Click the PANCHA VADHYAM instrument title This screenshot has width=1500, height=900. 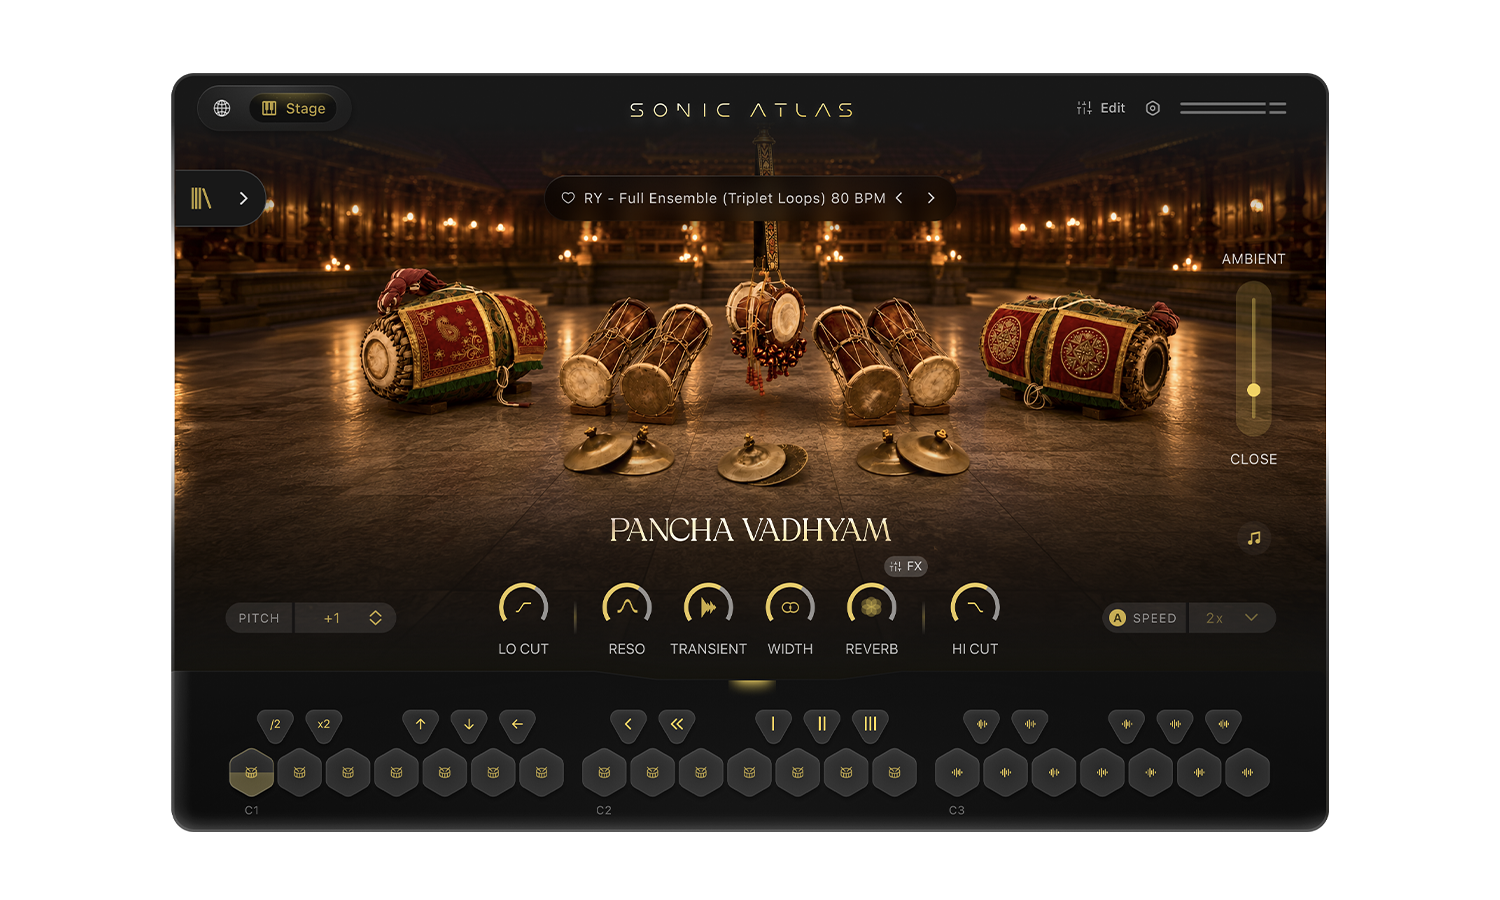click(x=750, y=529)
